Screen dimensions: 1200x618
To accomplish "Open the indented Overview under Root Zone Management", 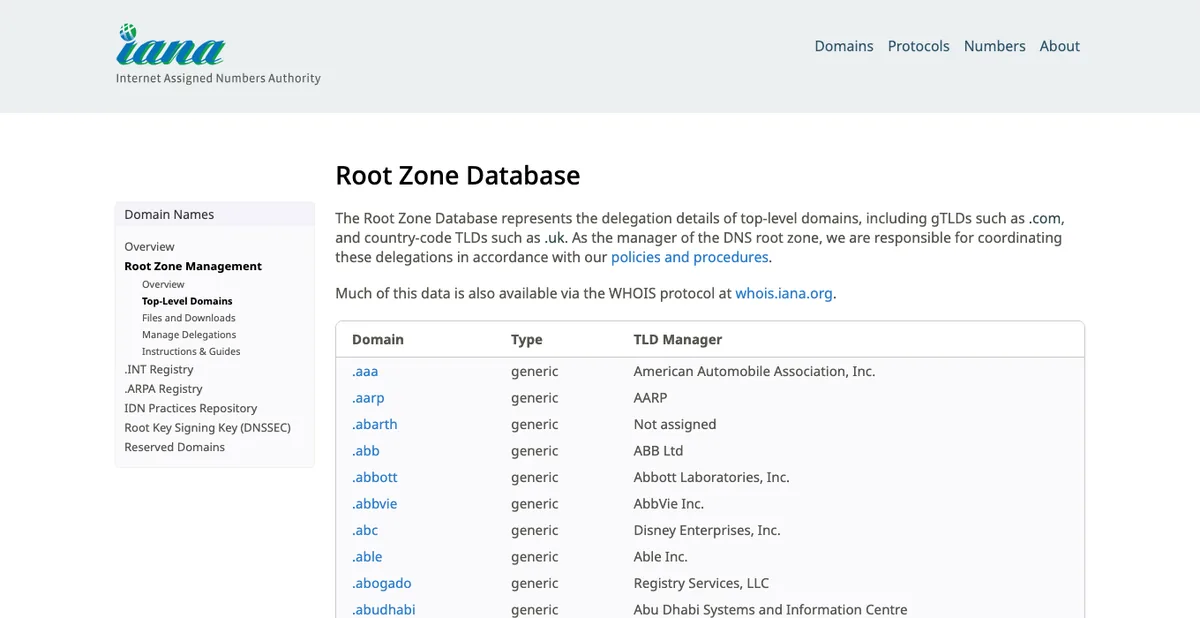I will [x=163, y=284].
